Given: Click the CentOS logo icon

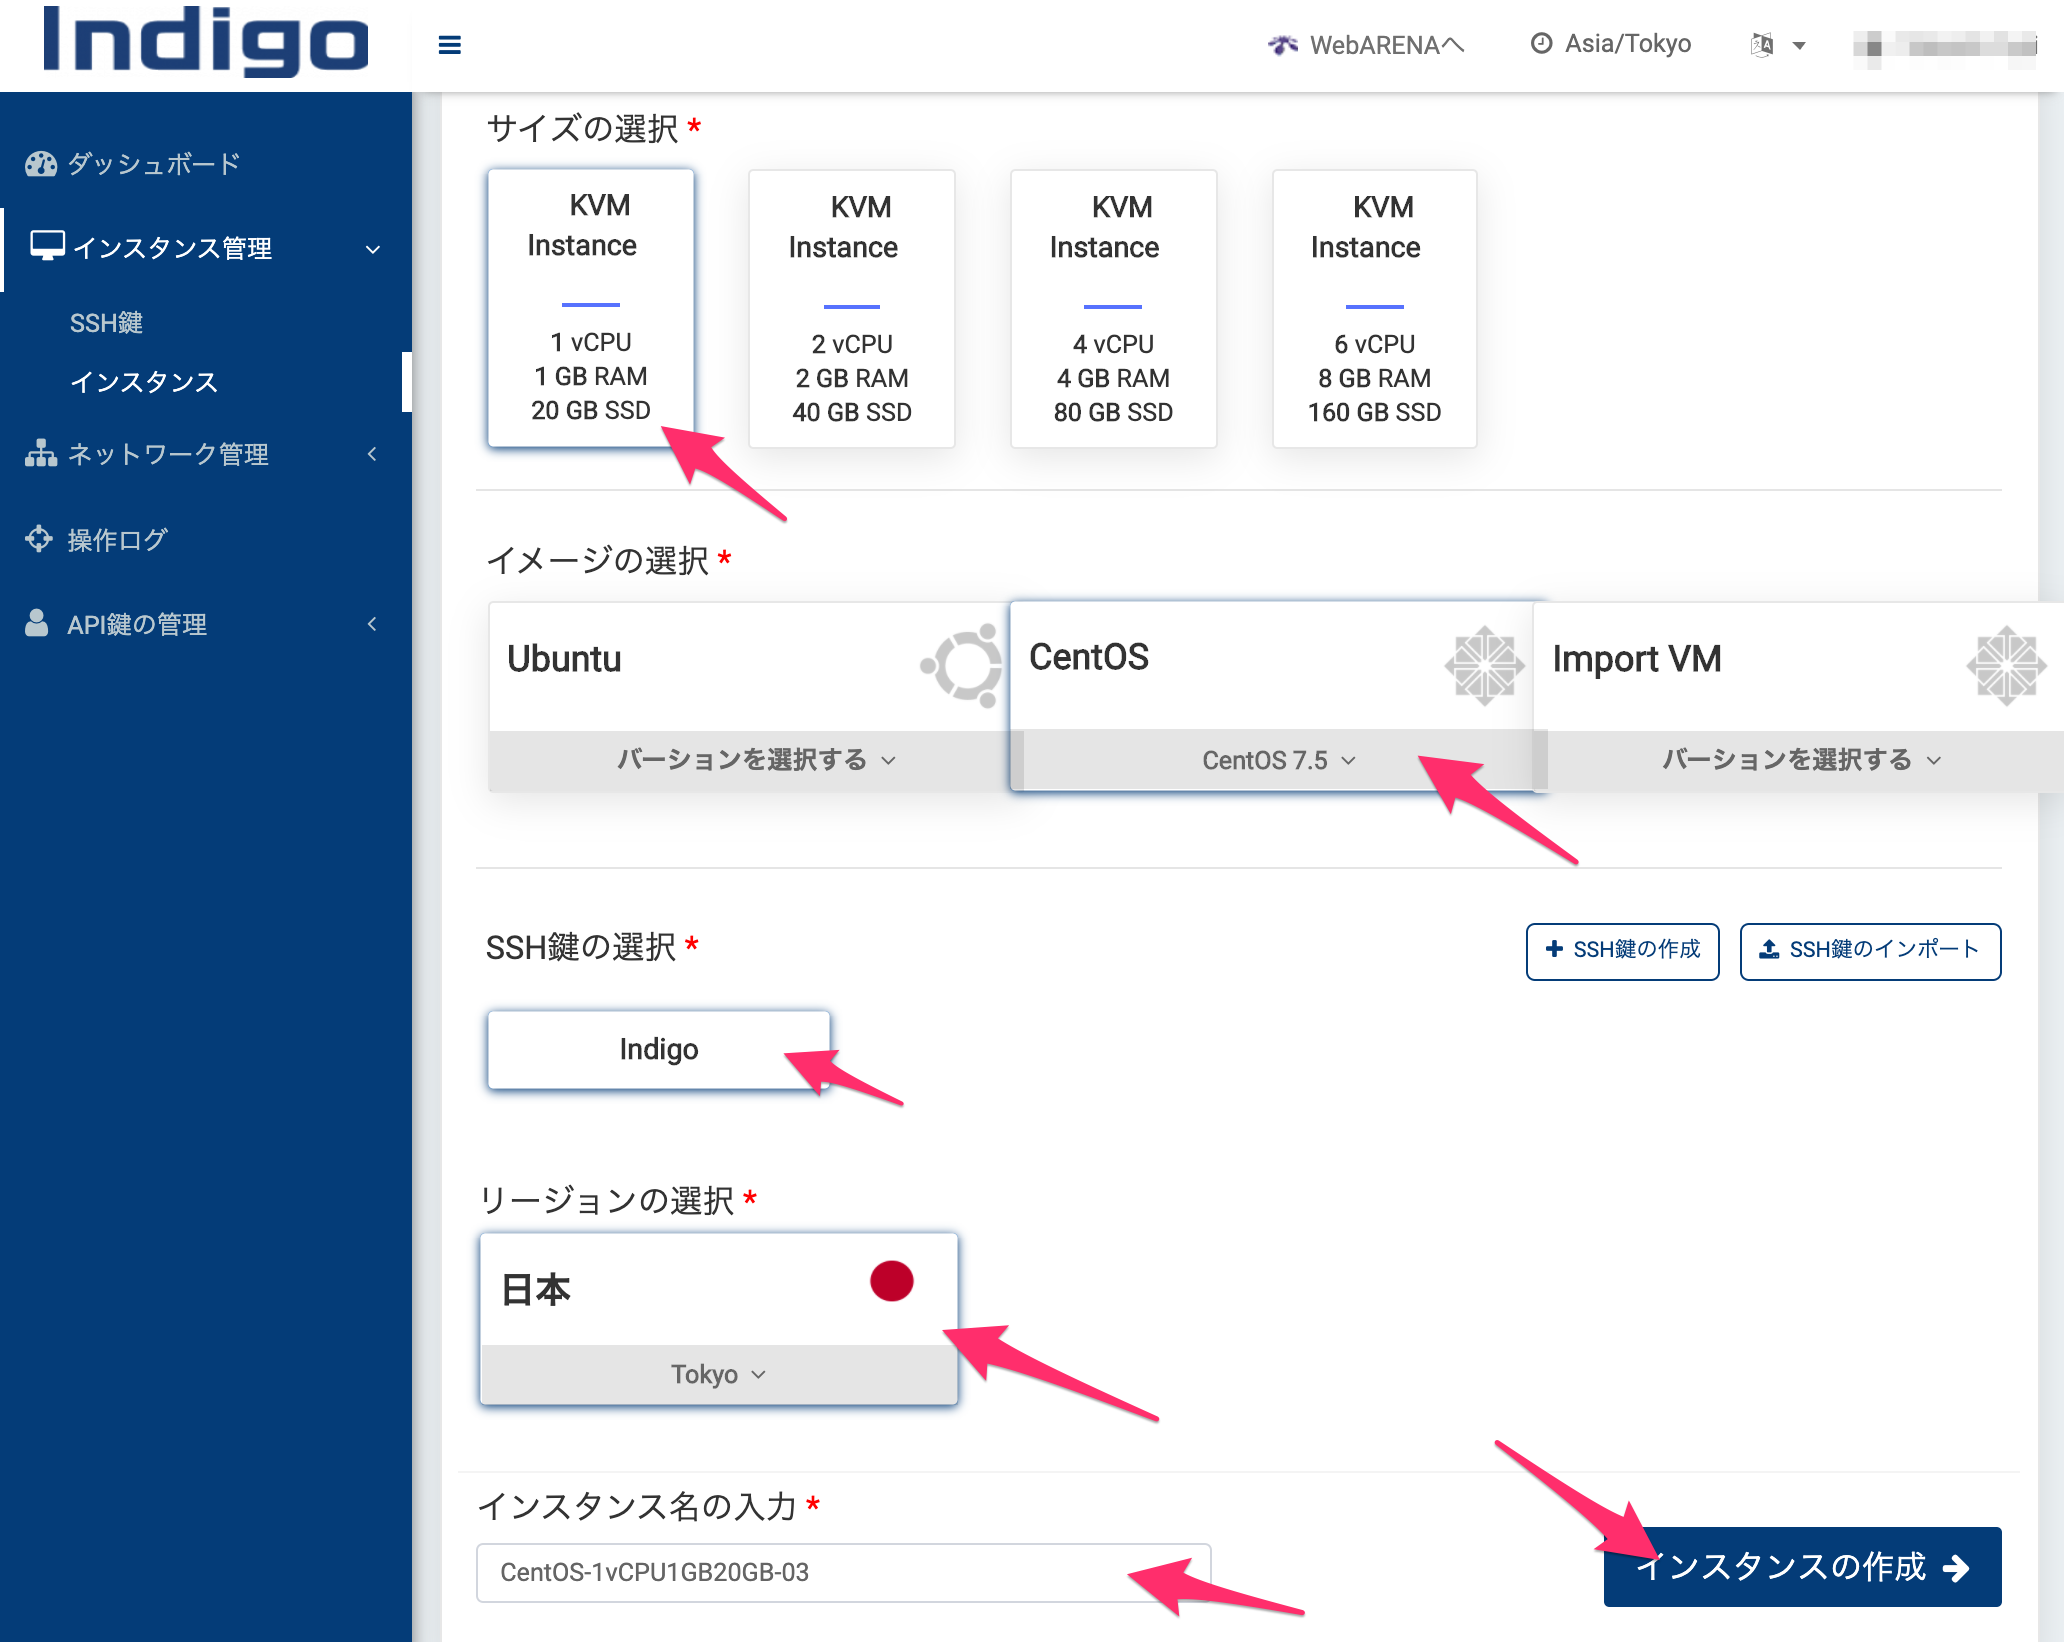Looking at the screenshot, I should pyautogui.click(x=1484, y=665).
